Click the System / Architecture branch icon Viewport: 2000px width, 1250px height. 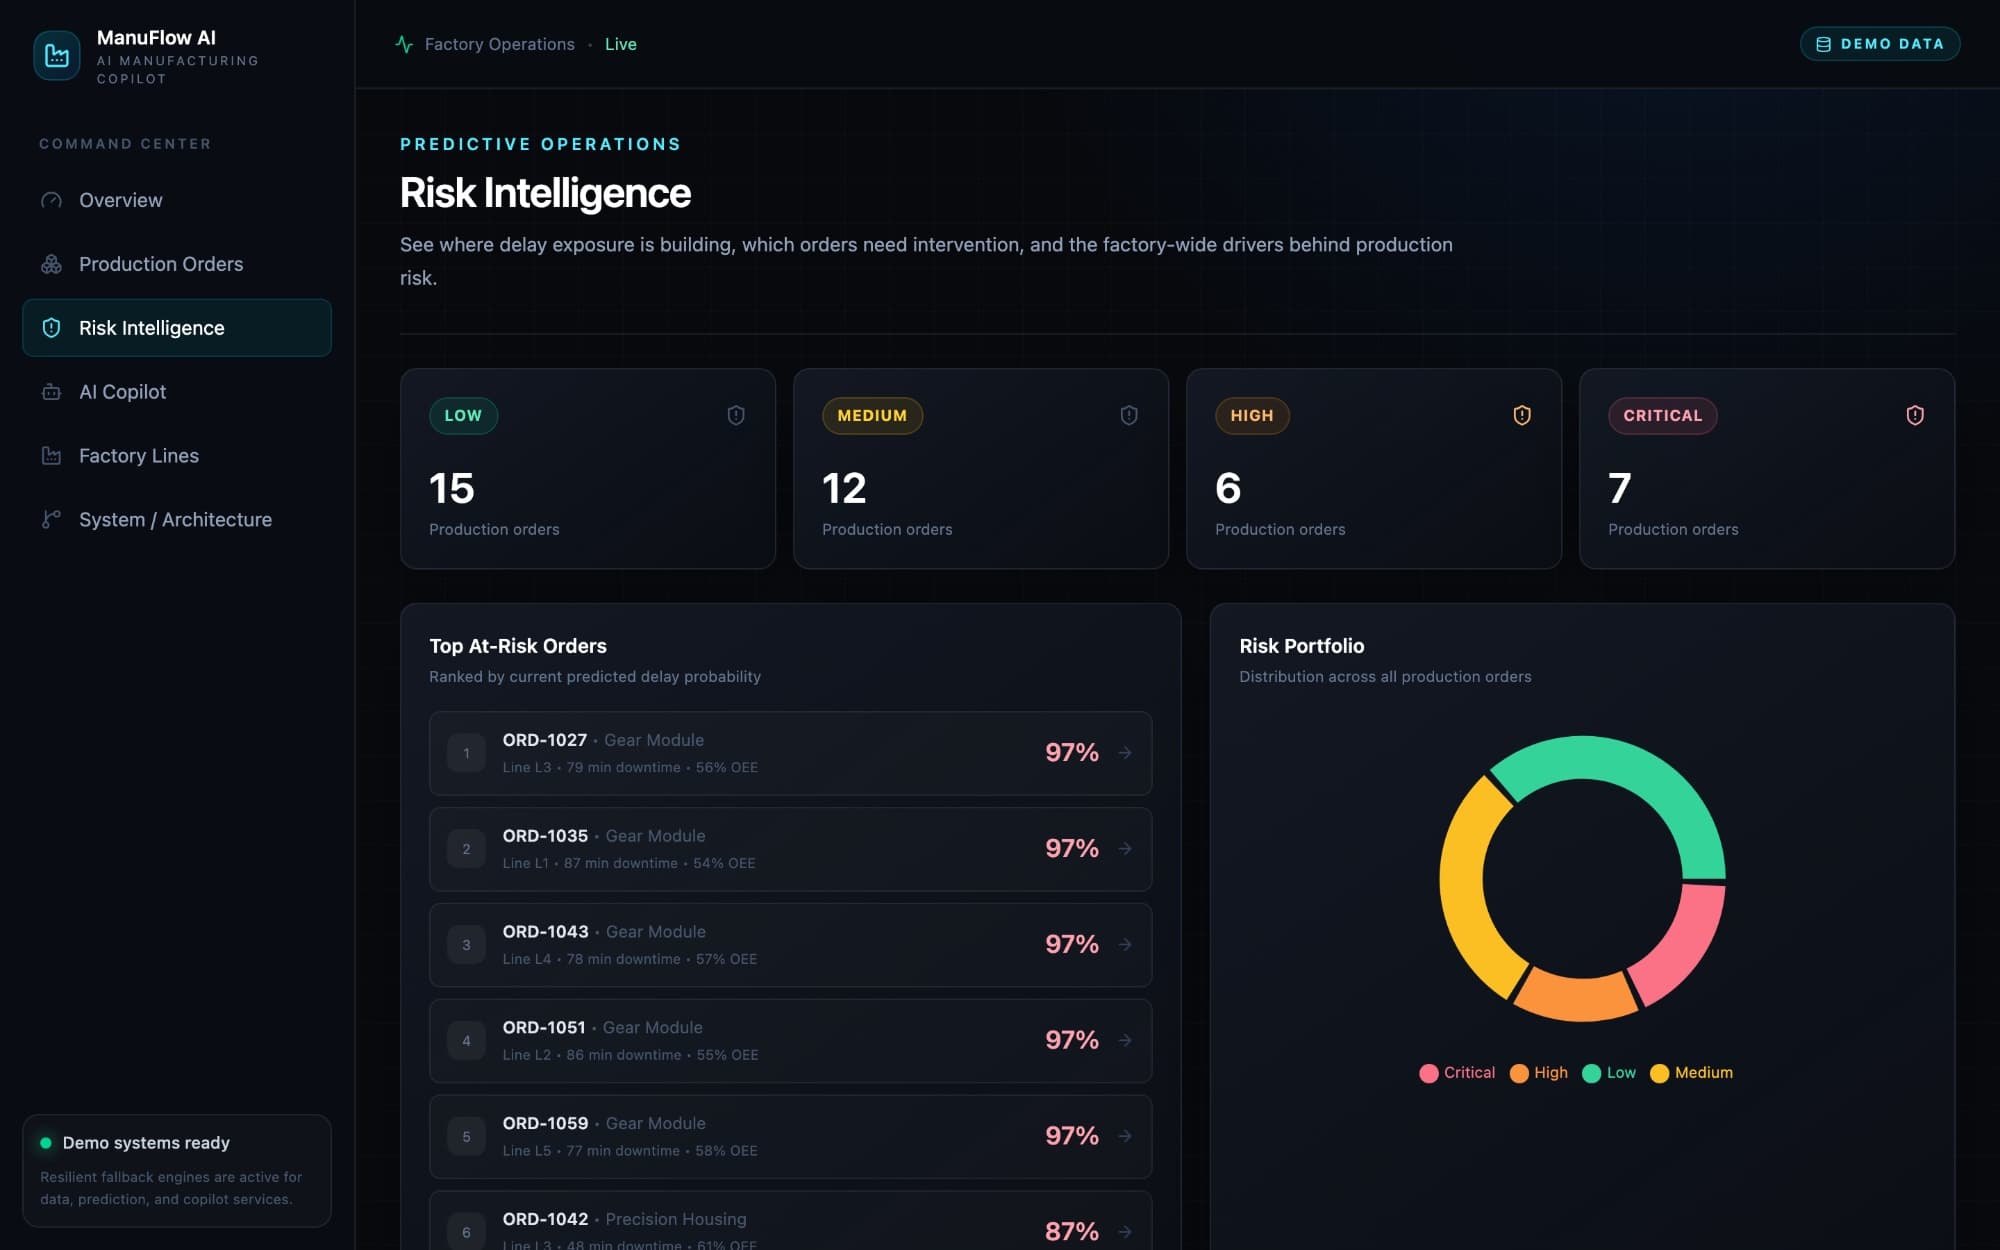(51, 520)
